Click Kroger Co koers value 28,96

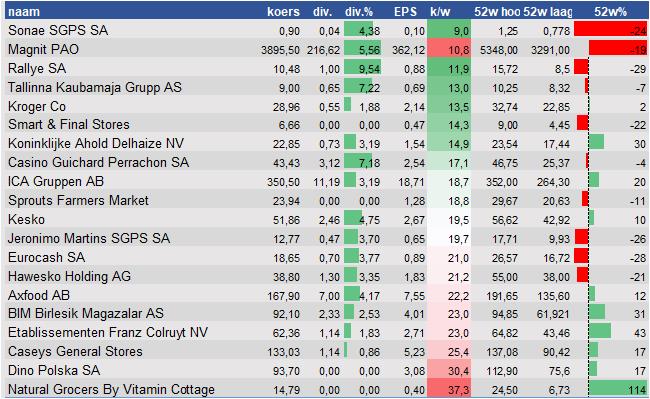point(286,107)
